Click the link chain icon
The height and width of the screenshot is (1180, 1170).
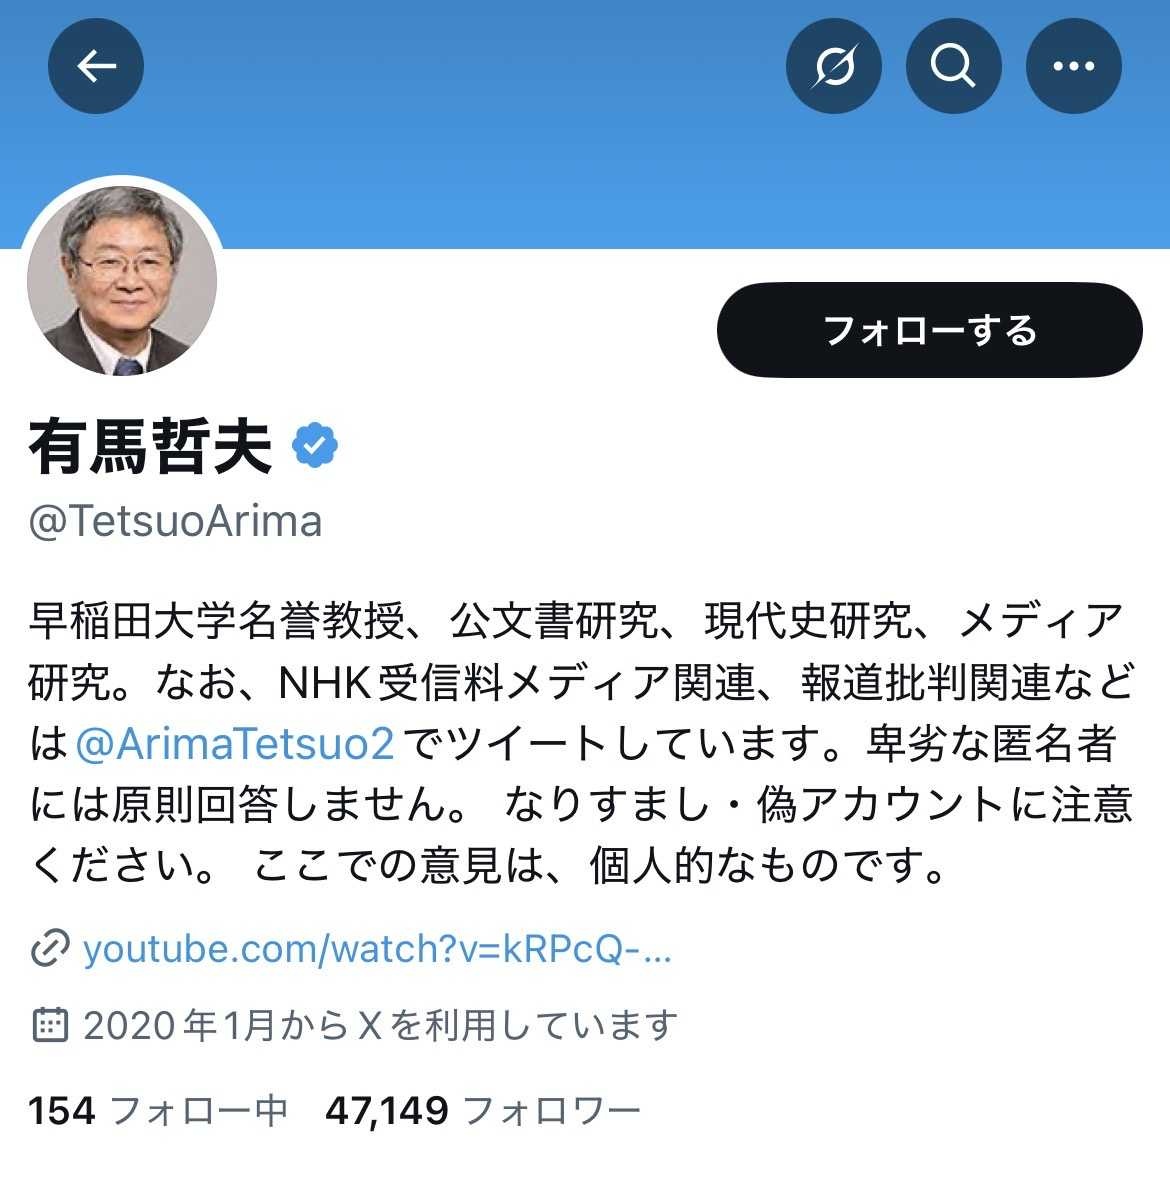[50, 948]
